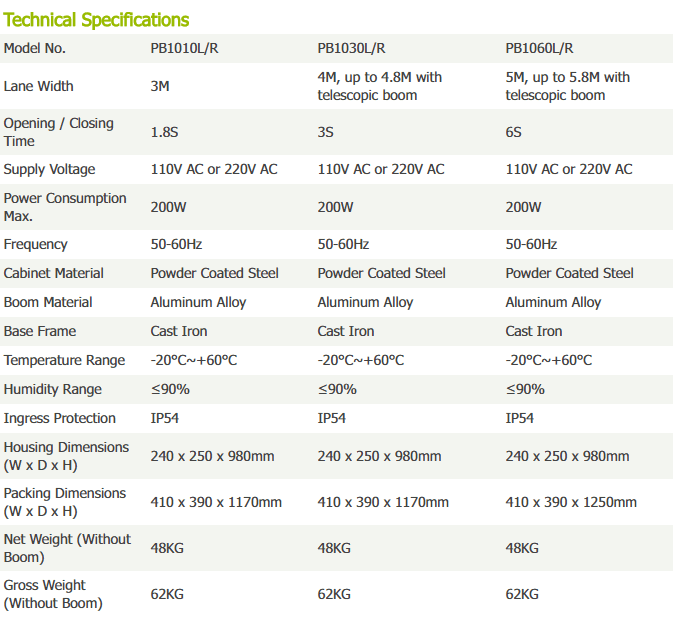Click the 5M telescopic boom lane width cell
673x620 pixels.
click(x=567, y=86)
